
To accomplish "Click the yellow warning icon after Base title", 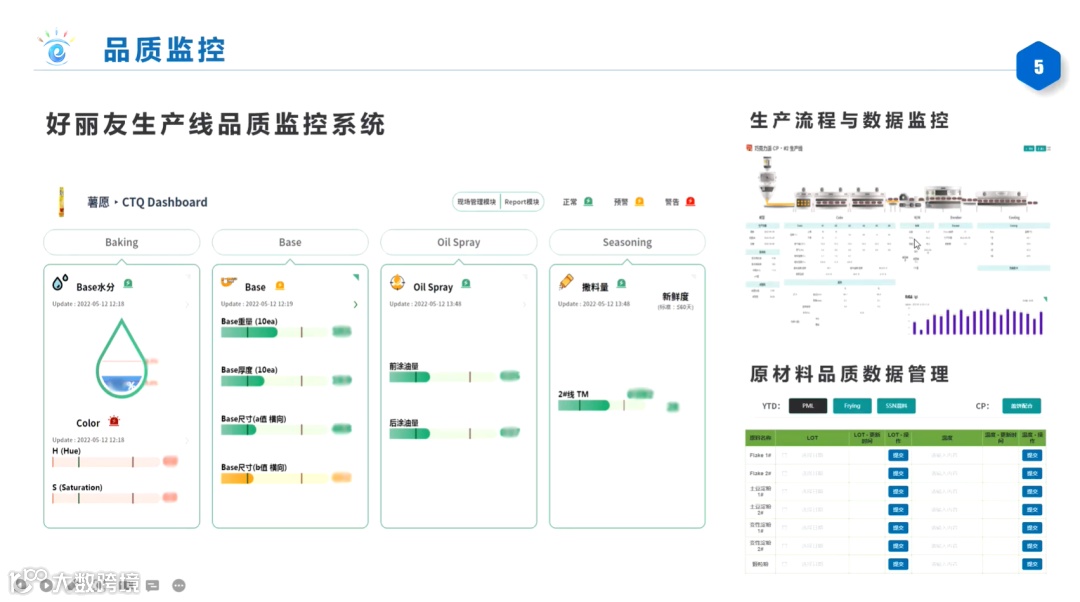I will pos(280,285).
